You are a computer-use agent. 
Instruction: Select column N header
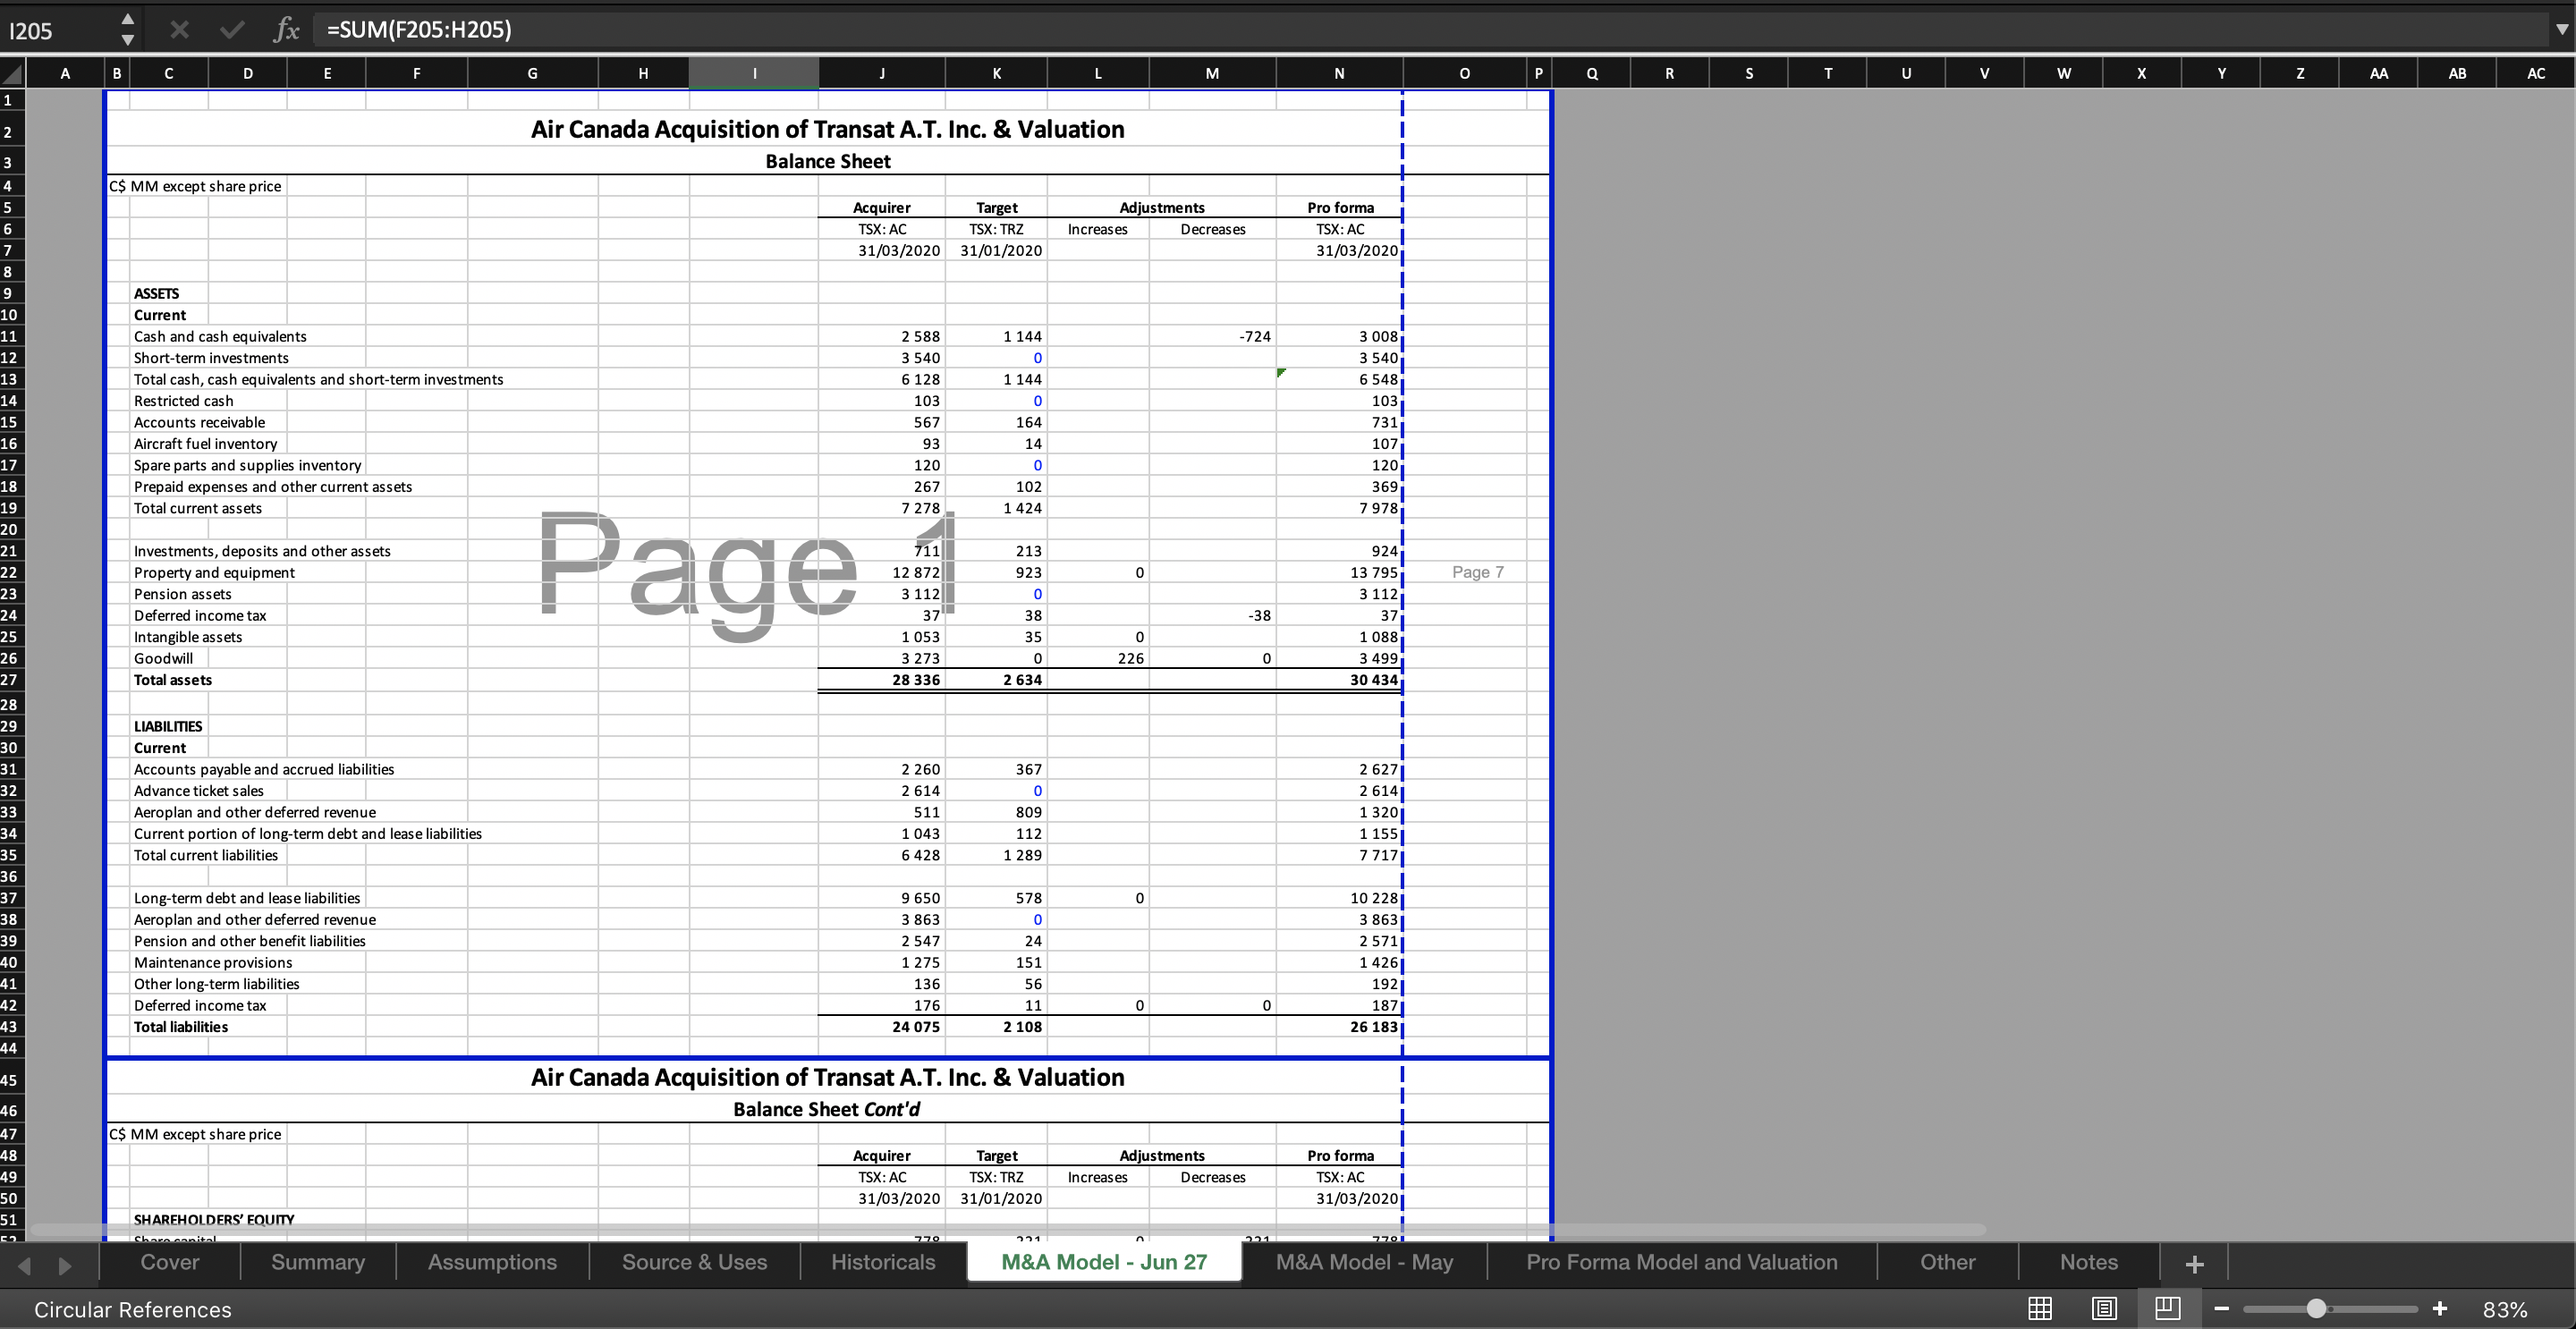(1339, 73)
